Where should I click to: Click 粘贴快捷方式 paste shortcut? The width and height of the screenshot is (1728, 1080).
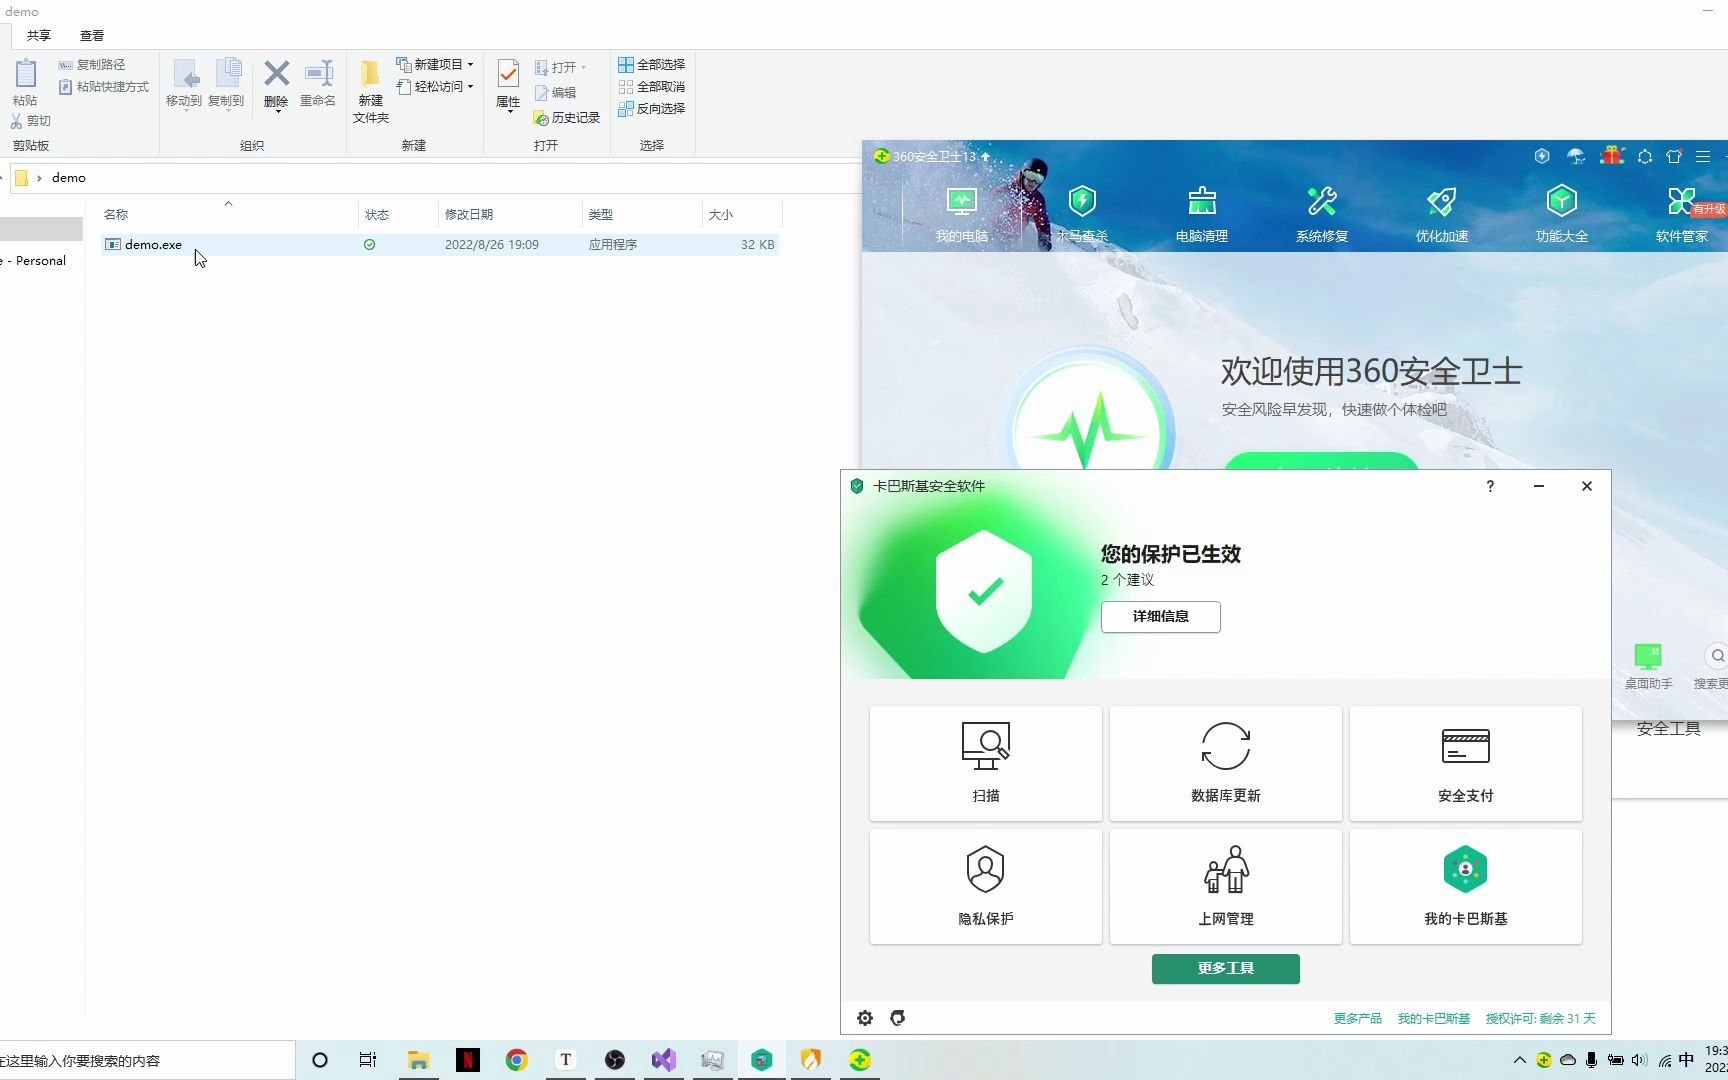(x=103, y=87)
